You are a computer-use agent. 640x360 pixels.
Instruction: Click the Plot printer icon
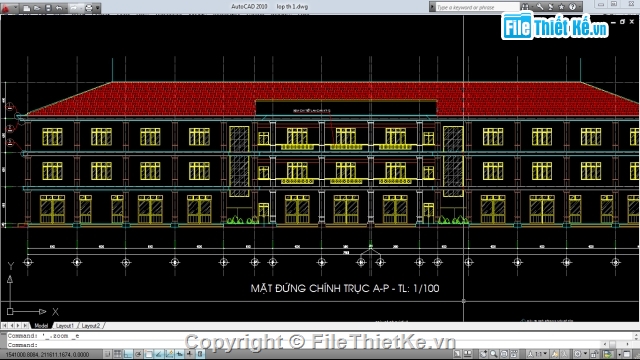(x=89, y=8)
